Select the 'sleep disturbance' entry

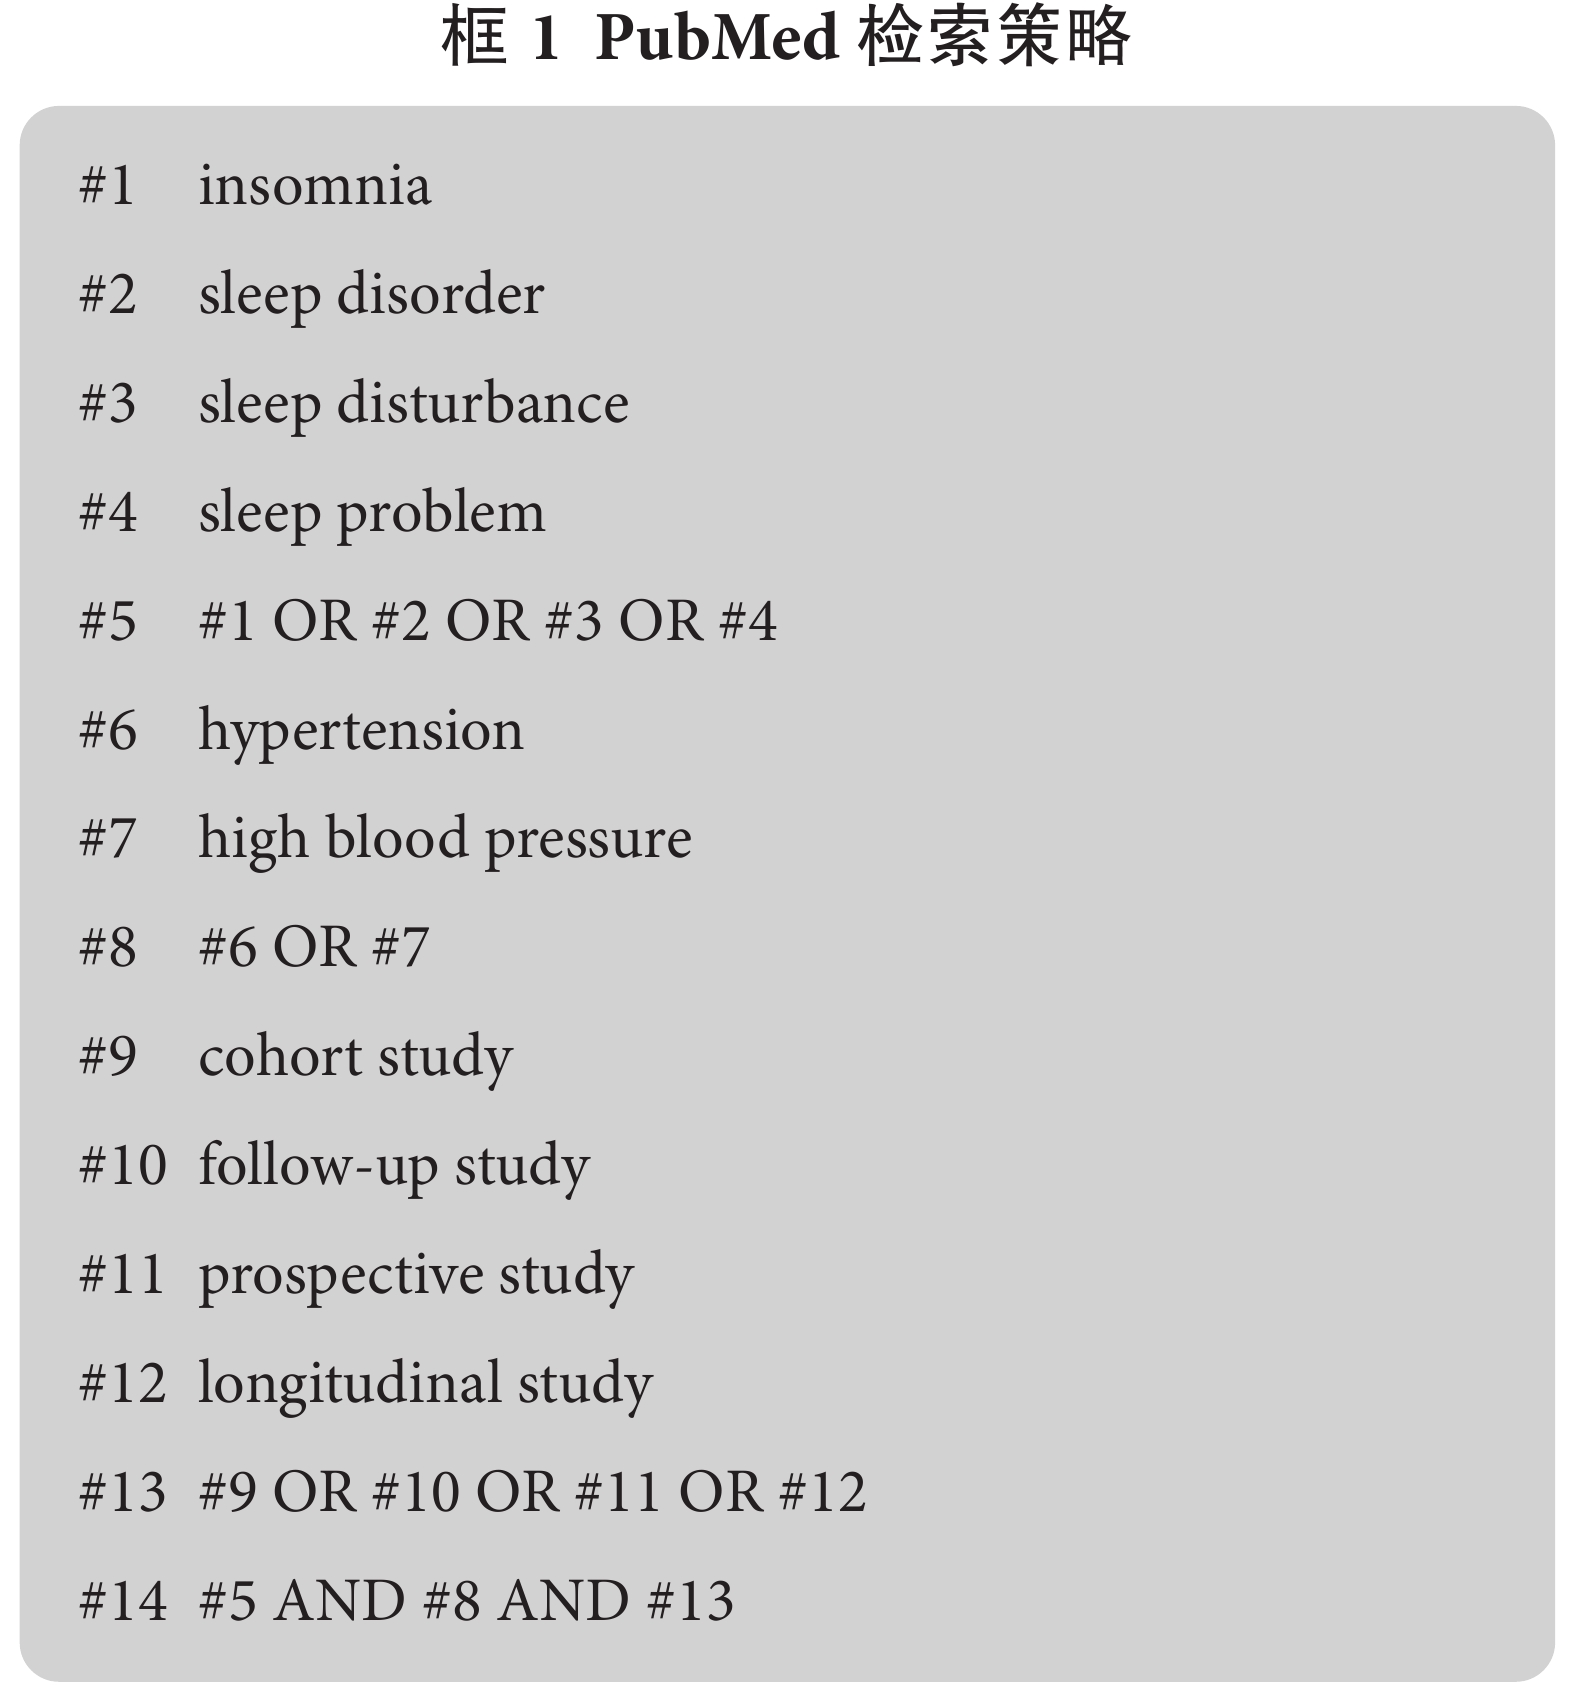click(x=413, y=404)
